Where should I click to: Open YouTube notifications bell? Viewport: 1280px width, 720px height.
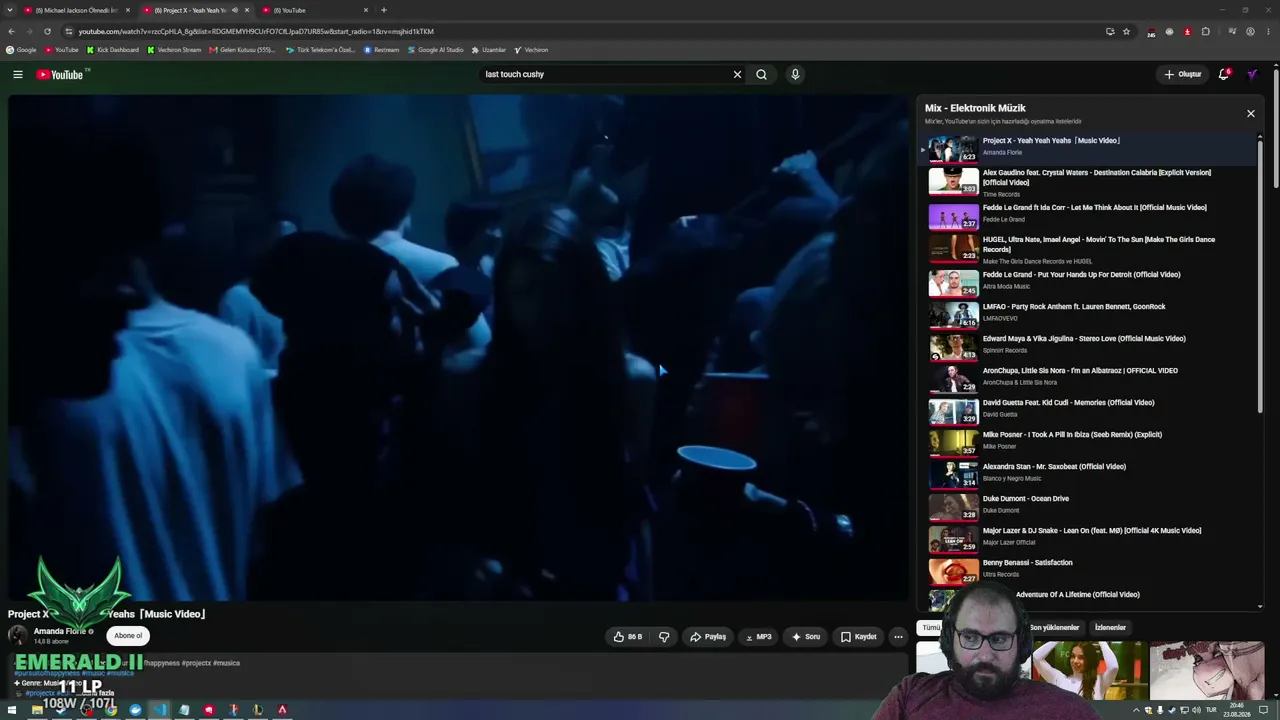[x=1224, y=74]
